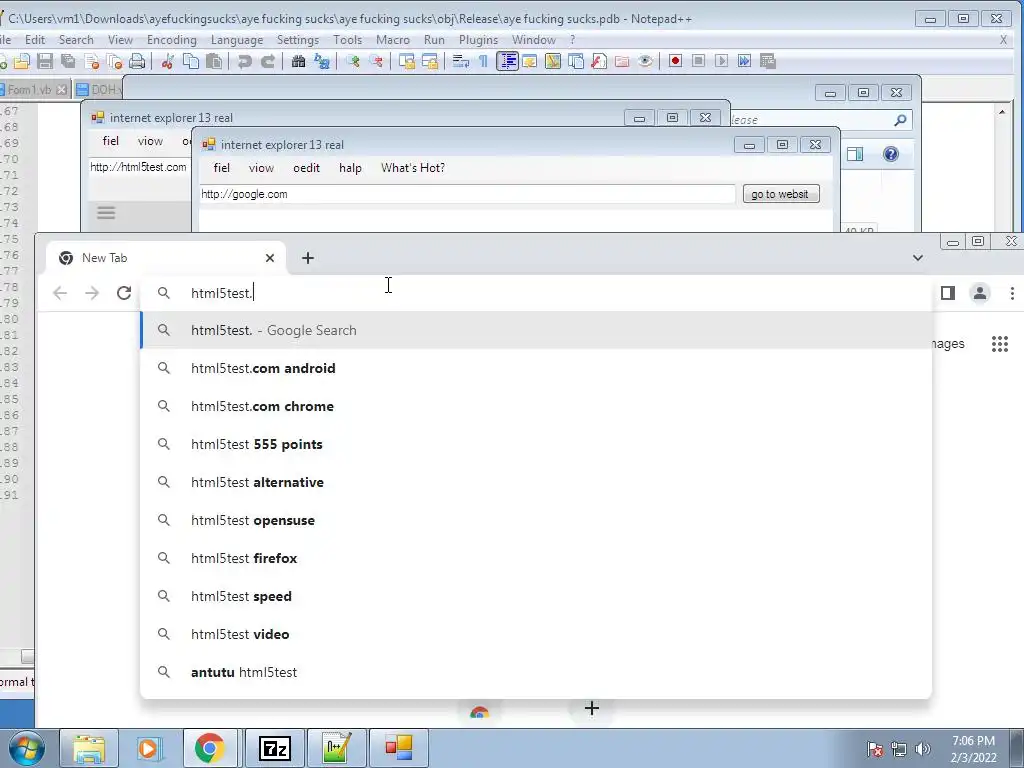Open fiel menu in front internet explorer window
Screen dimensions: 1024x768
(x=221, y=168)
